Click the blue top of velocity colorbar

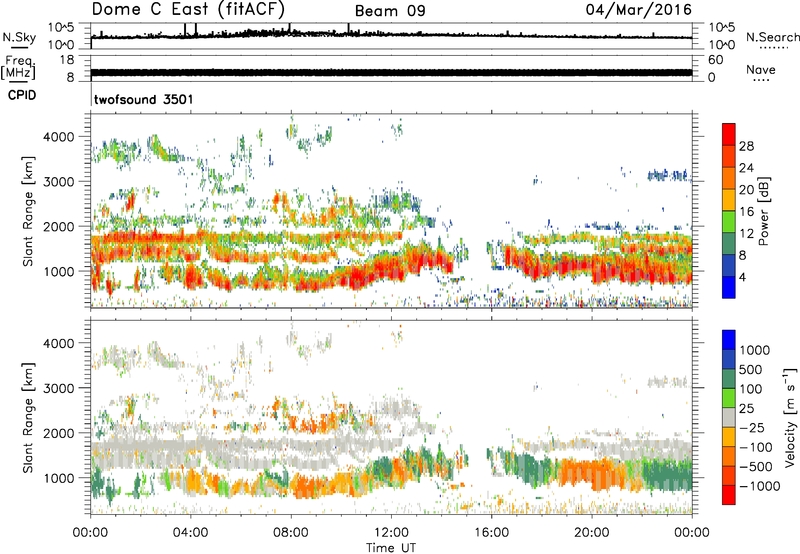[x=729, y=340]
